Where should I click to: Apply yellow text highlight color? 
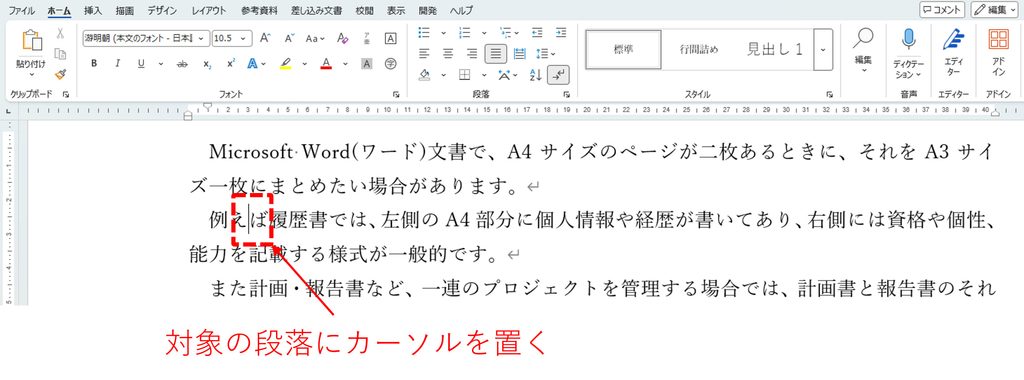[285, 63]
